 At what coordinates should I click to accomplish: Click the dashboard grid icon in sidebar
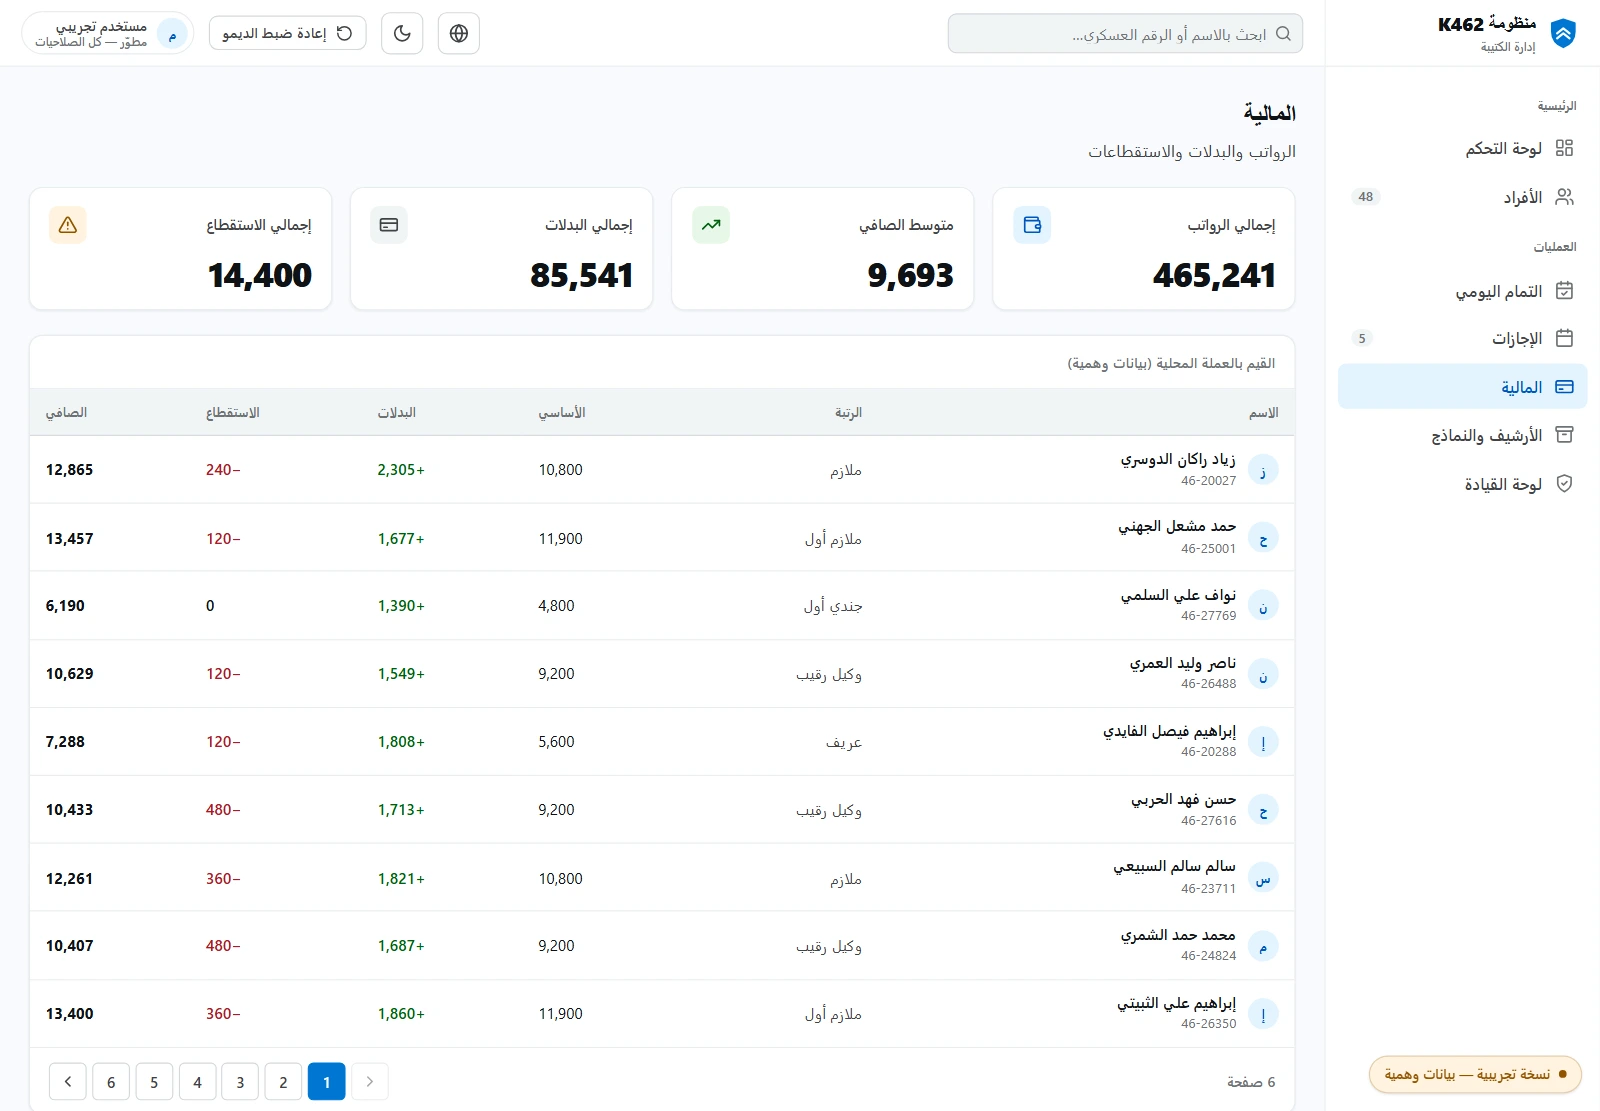coord(1565,148)
